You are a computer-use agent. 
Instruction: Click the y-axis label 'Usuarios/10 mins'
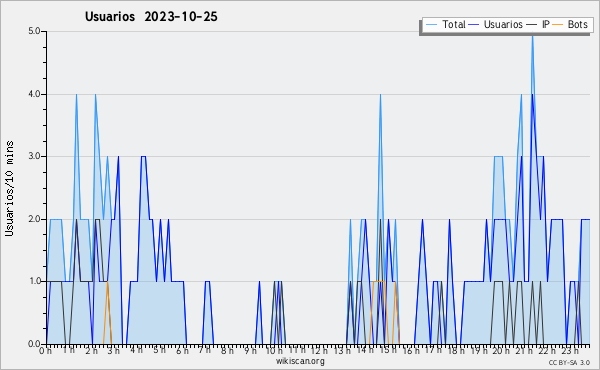click(x=9, y=188)
